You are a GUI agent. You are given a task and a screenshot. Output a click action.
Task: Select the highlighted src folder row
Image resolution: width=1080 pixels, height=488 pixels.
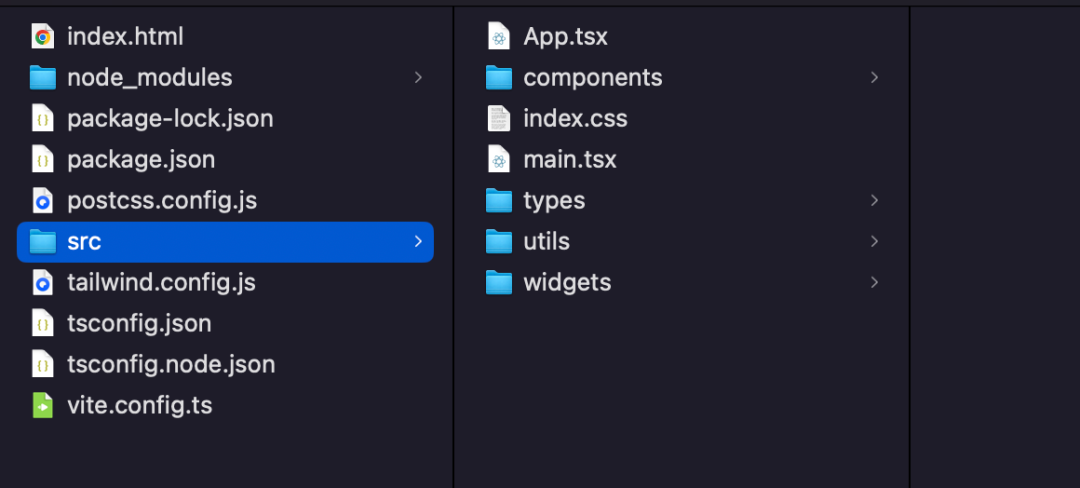tap(225, 242)
